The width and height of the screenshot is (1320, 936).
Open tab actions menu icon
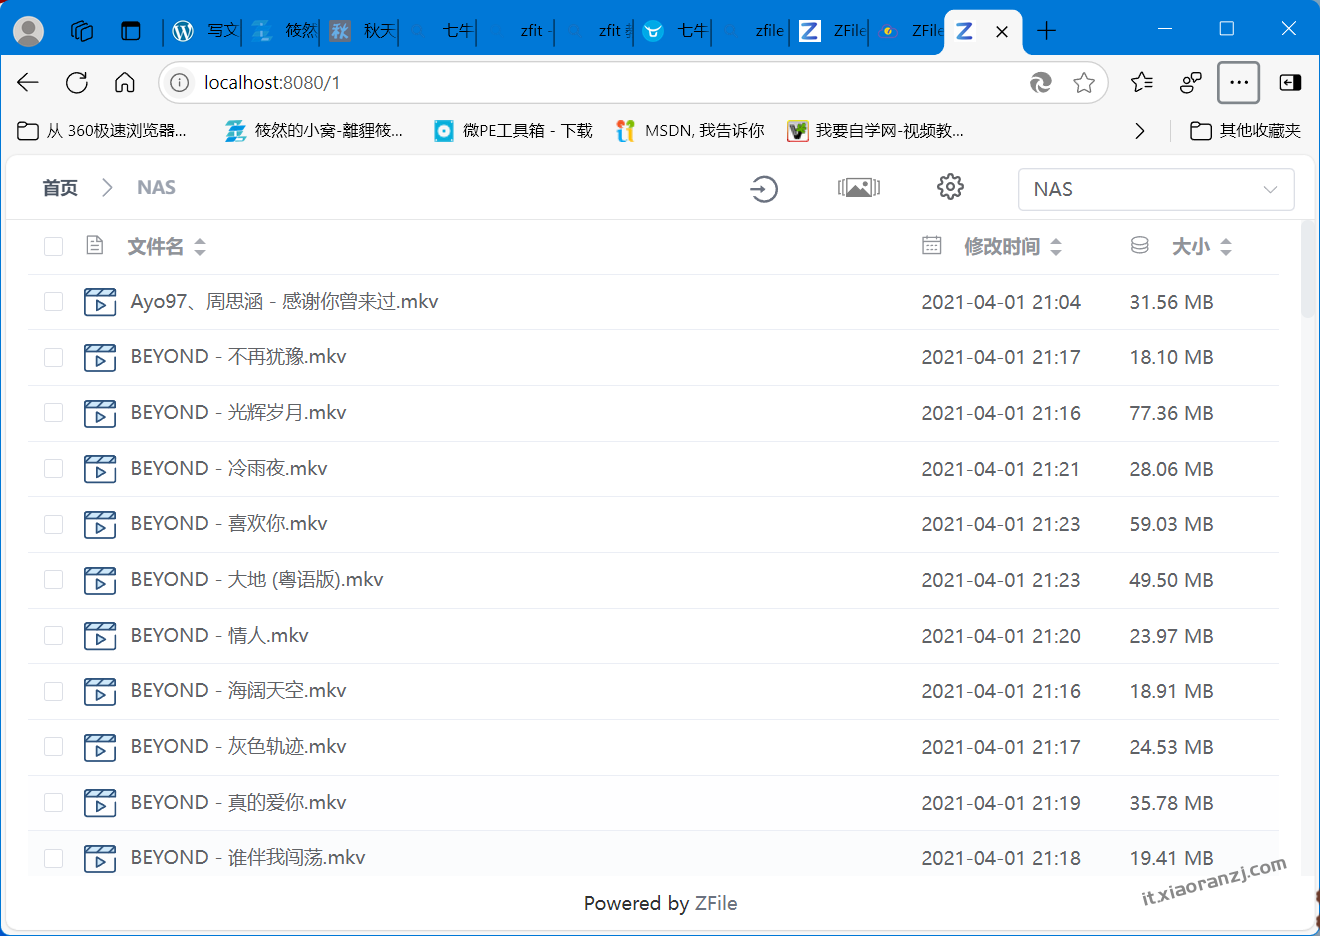click(x=131, y=31)
